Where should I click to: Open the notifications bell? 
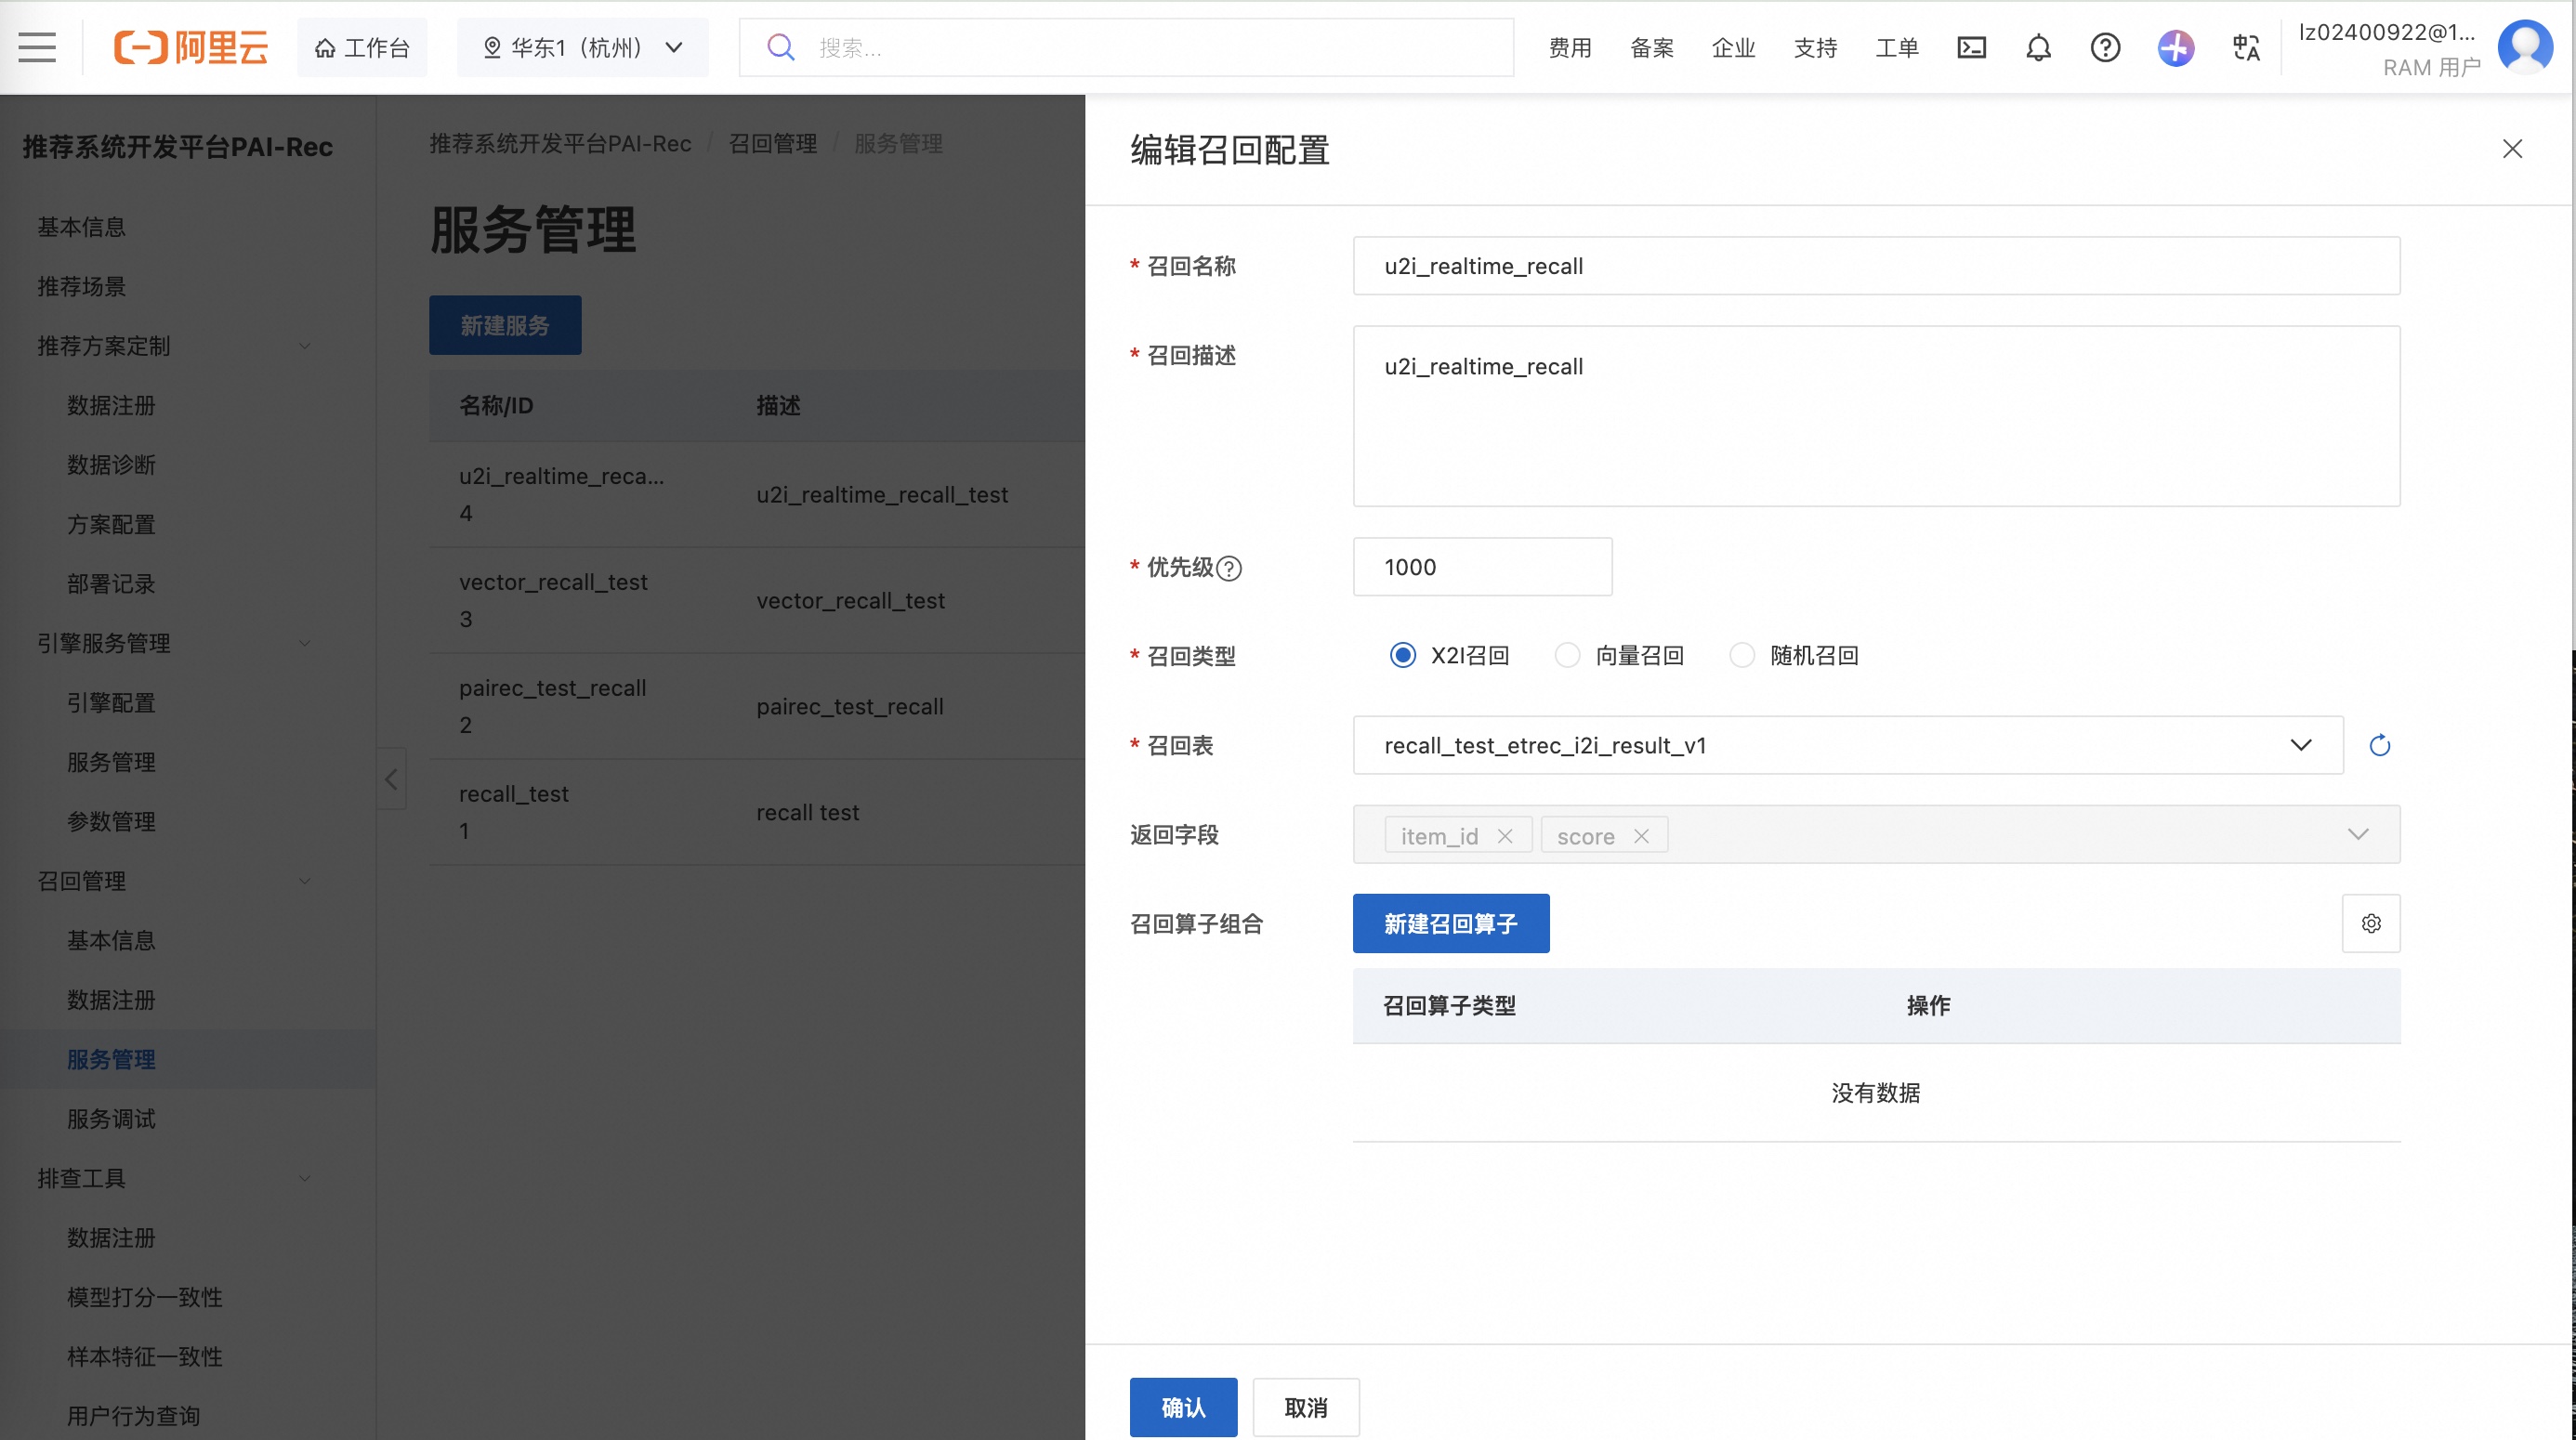(2038, 47)
